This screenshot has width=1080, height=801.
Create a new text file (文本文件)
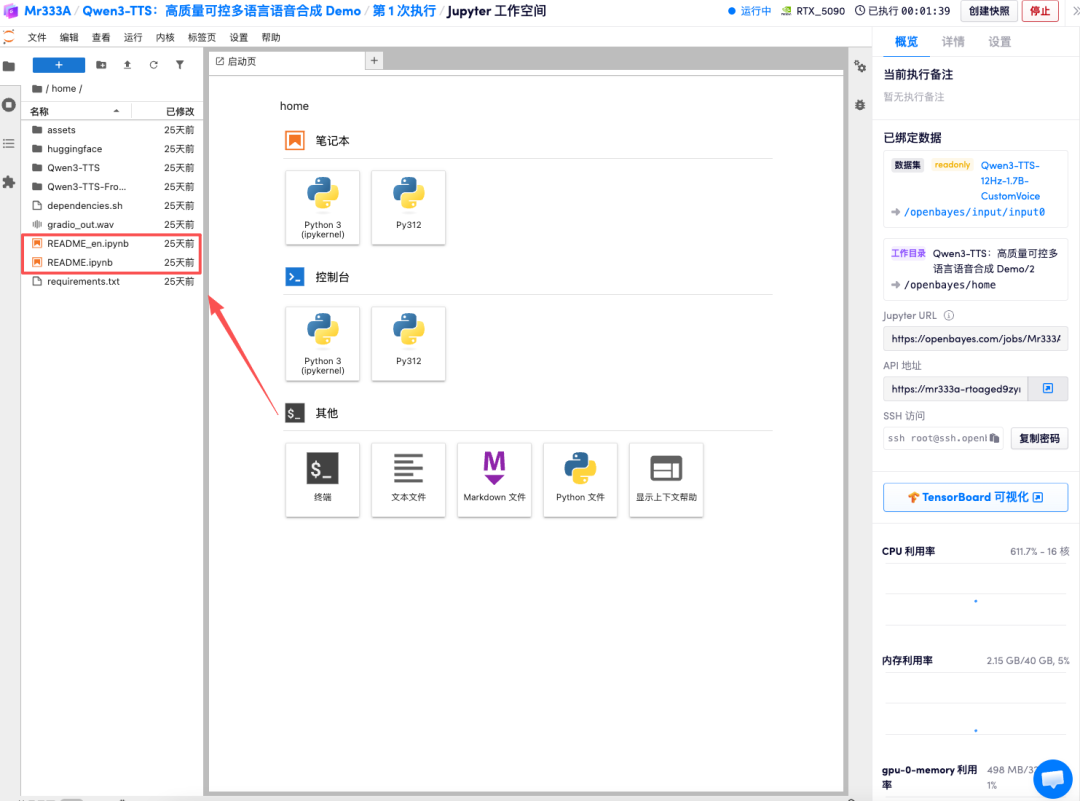click(x=408, y=479)
